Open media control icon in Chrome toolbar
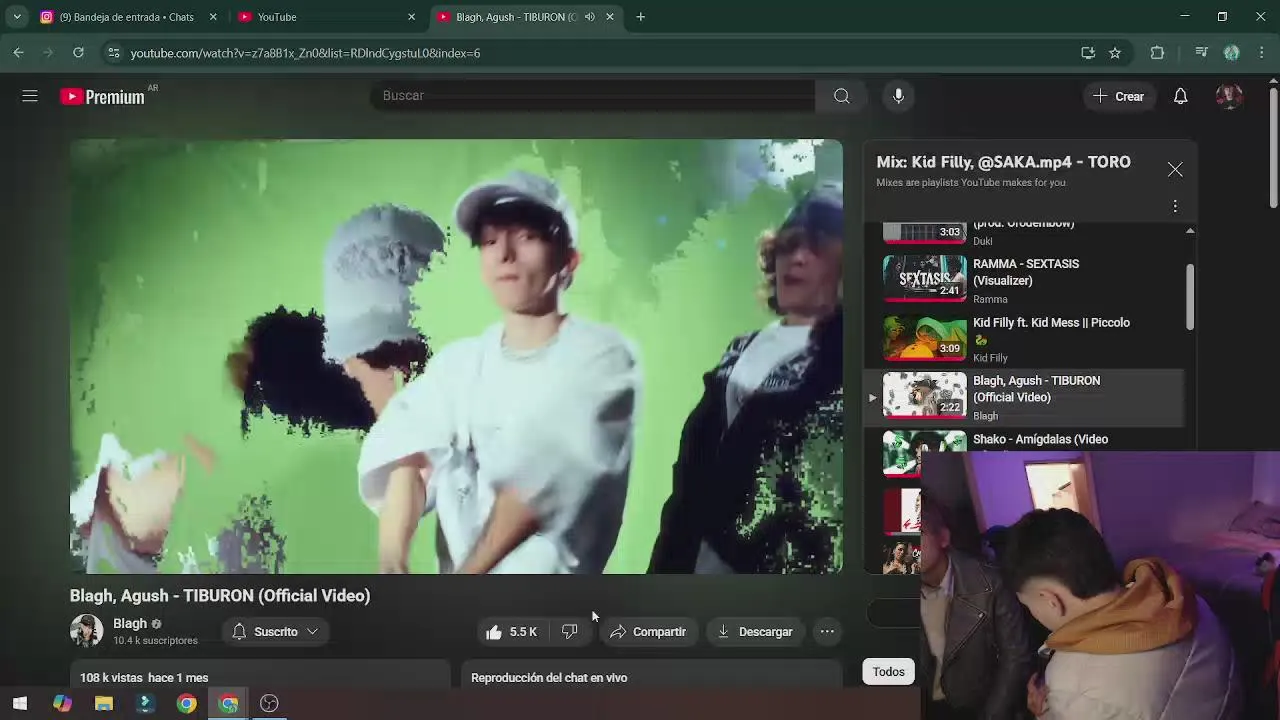The image size is (1280, 720). [x=1201, y=53]
